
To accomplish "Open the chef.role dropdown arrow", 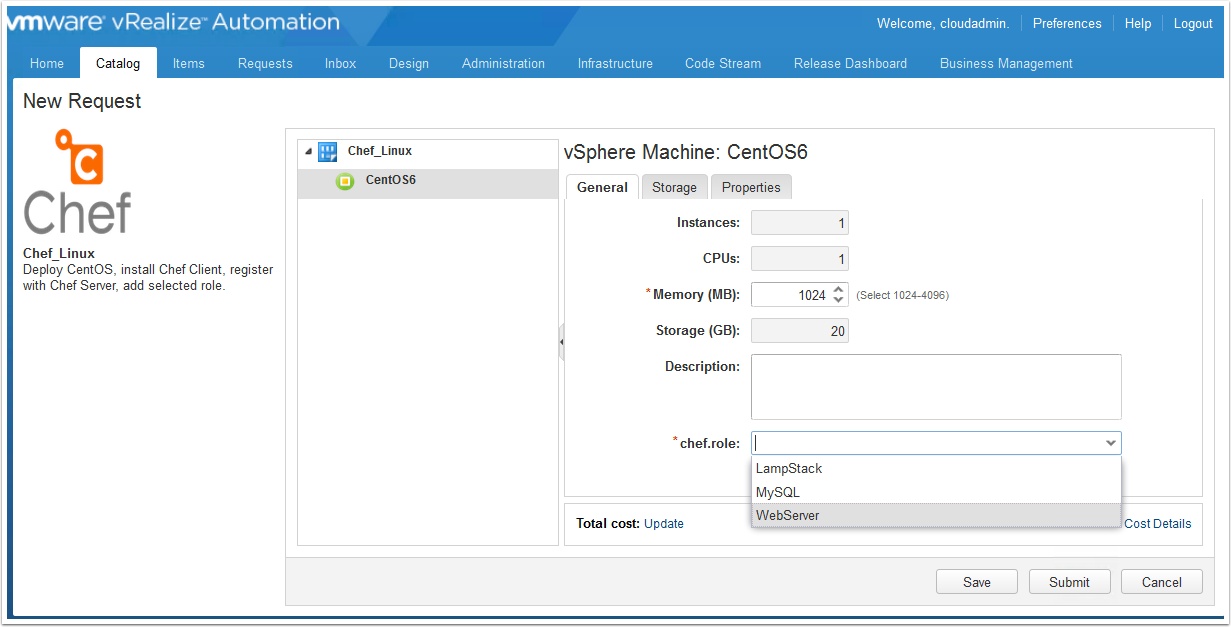I will coord(1110,443).
